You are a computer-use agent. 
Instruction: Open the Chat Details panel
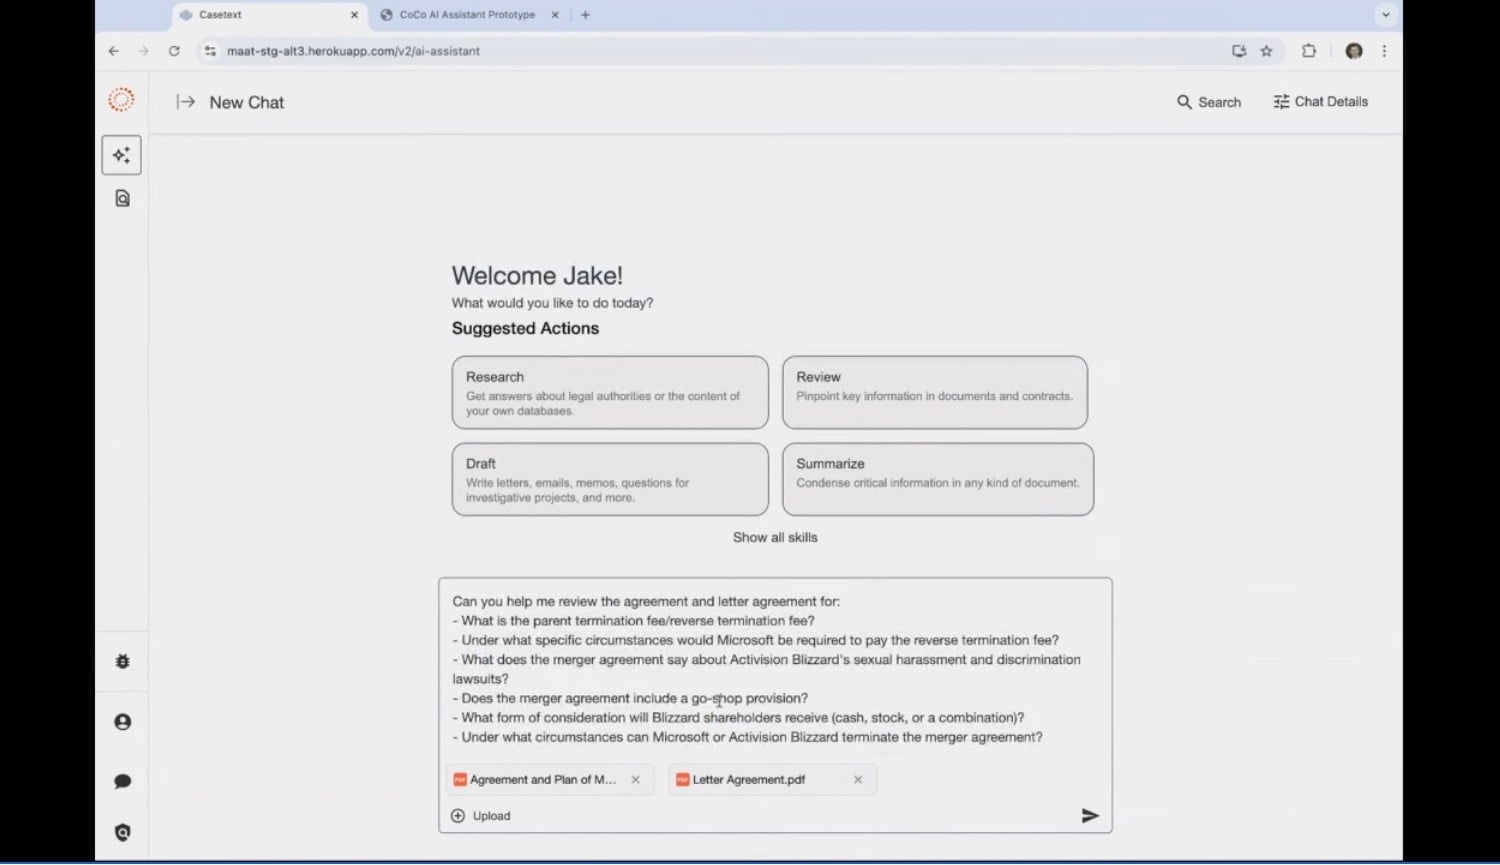click(1320, 102)
